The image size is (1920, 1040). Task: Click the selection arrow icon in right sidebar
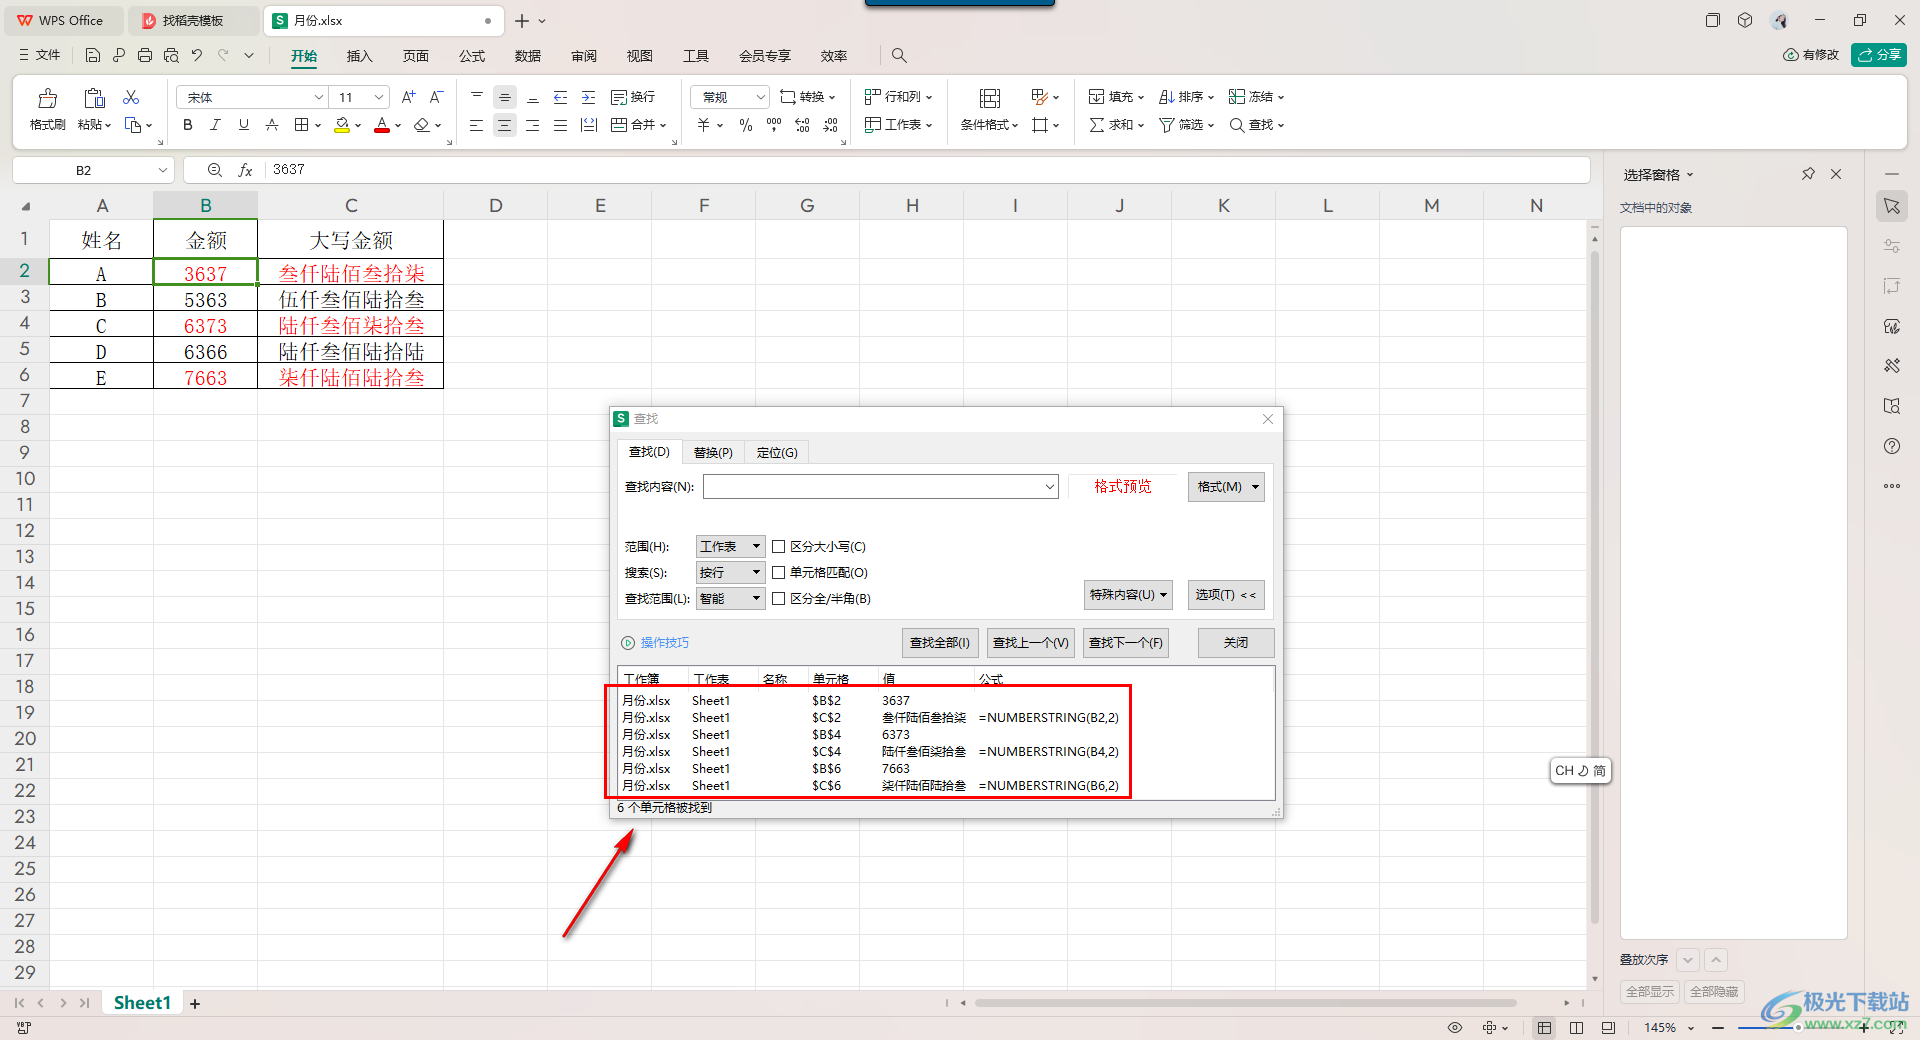(1892, 206)
